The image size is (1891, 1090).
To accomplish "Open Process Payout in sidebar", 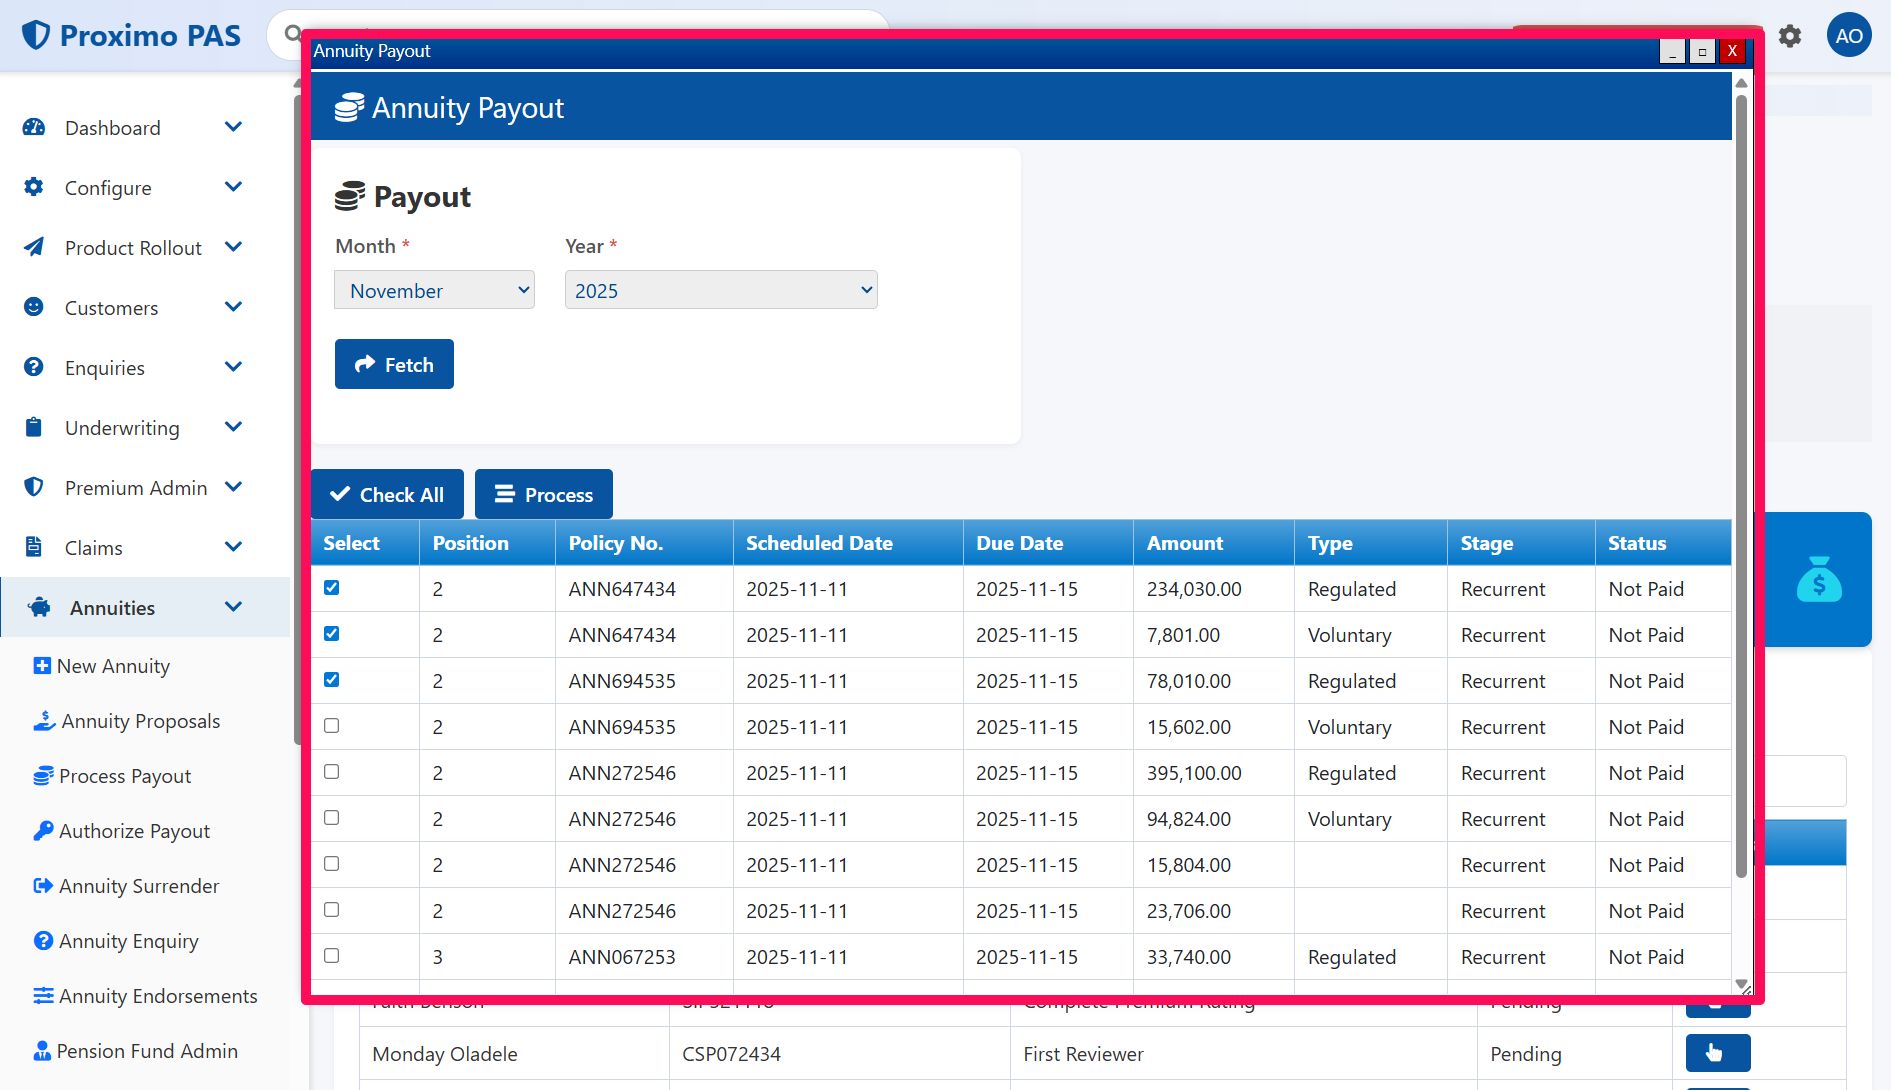I will (124, 776).
